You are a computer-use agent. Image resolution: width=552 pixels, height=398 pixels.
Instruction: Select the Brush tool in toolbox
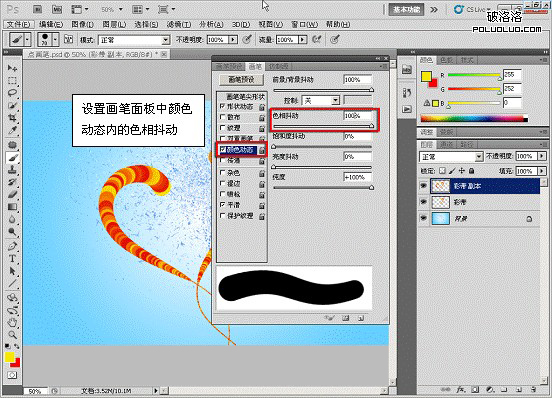(x=12, y=157)
